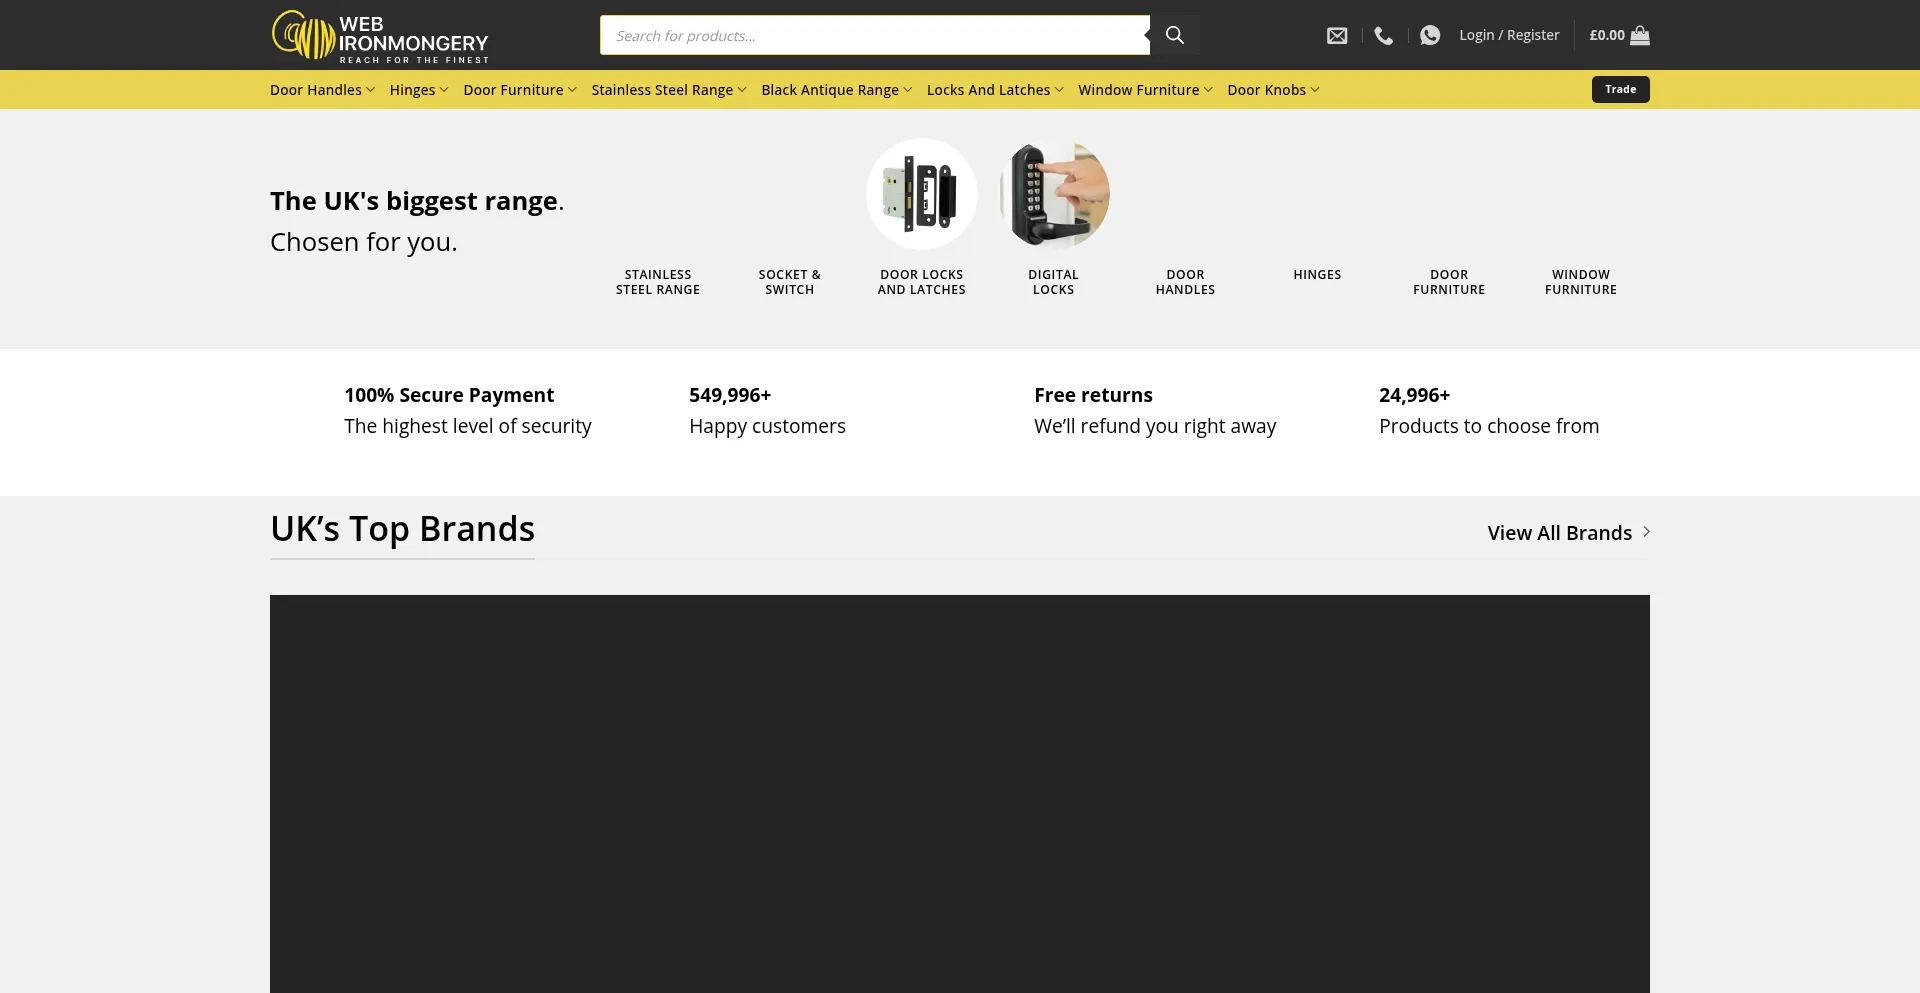The width and height of the screenshot is (1920, 993).
Task: Expand the Hinges dropdown menu
Action: click(418, 90)
